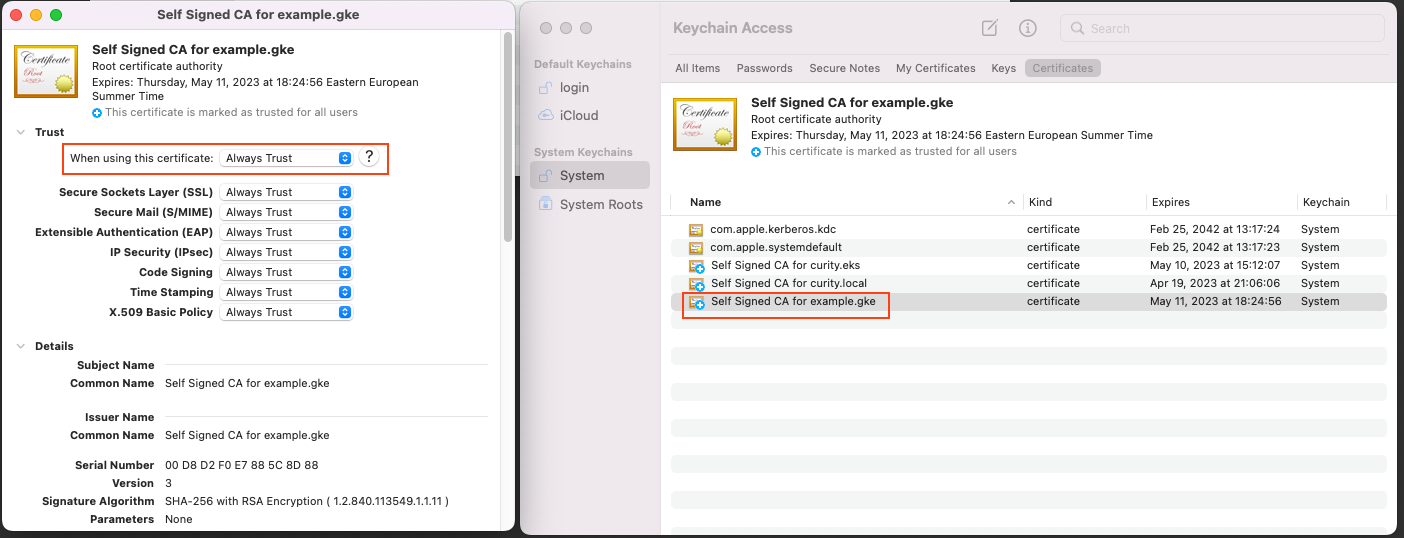Open Code Signing trust dropdown
Image resolution: width=1404 pixels, height=538 pixels.
pyautogui.click(x=287, y=272)
